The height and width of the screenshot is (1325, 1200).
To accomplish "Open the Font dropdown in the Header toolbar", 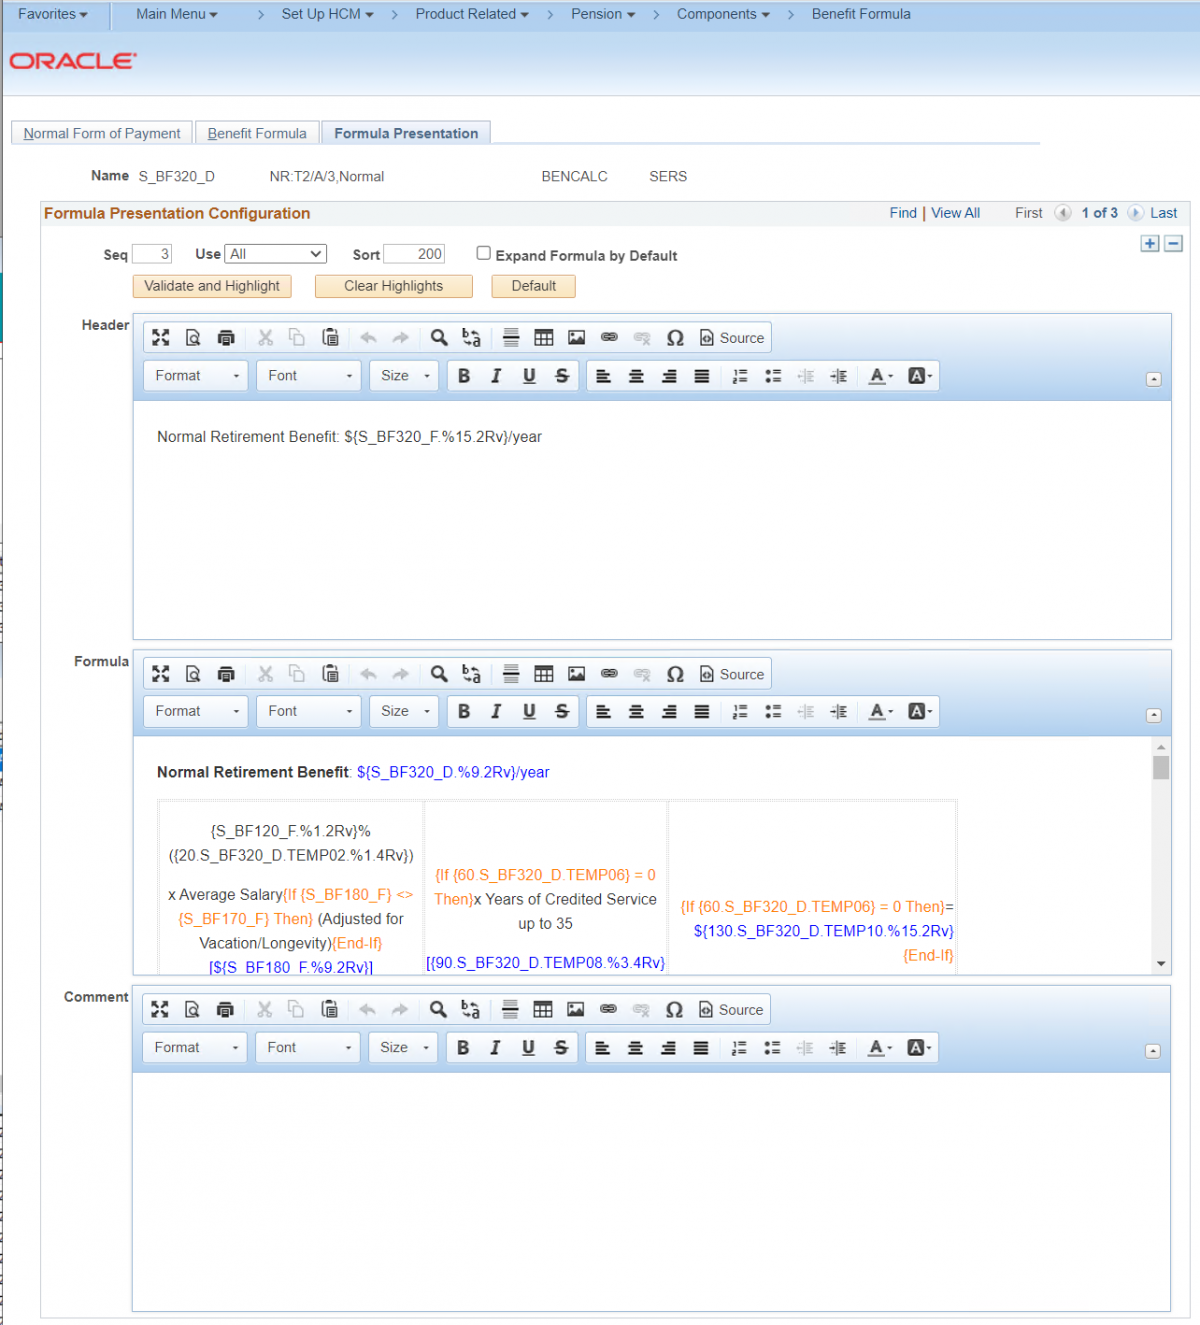I will tap(308, 375).
